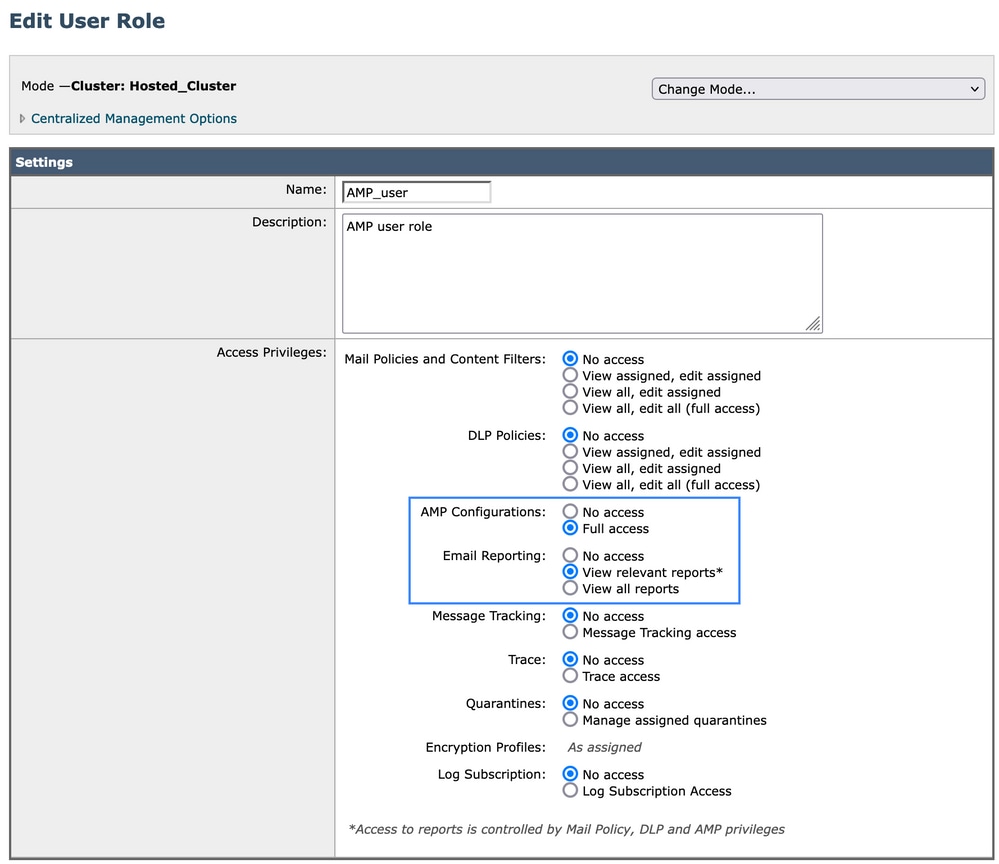This screenshot has height=864, width=999.
Task: Click inside the Description text area
Action: coord(582,273)
